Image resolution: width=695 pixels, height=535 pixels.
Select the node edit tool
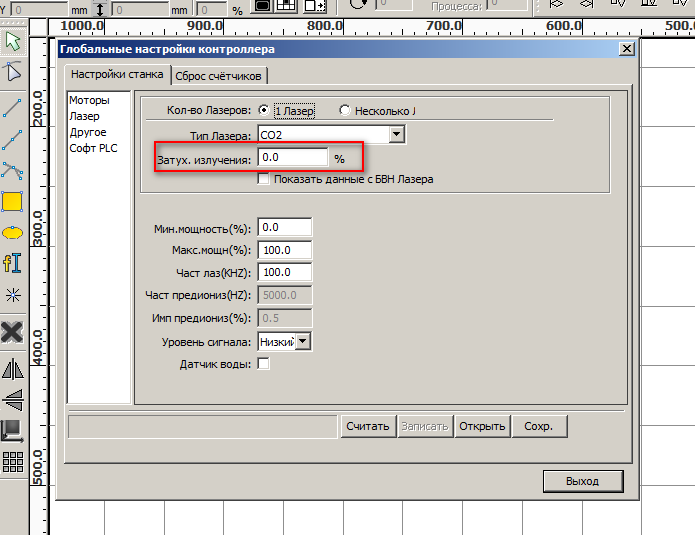[13, 72]
